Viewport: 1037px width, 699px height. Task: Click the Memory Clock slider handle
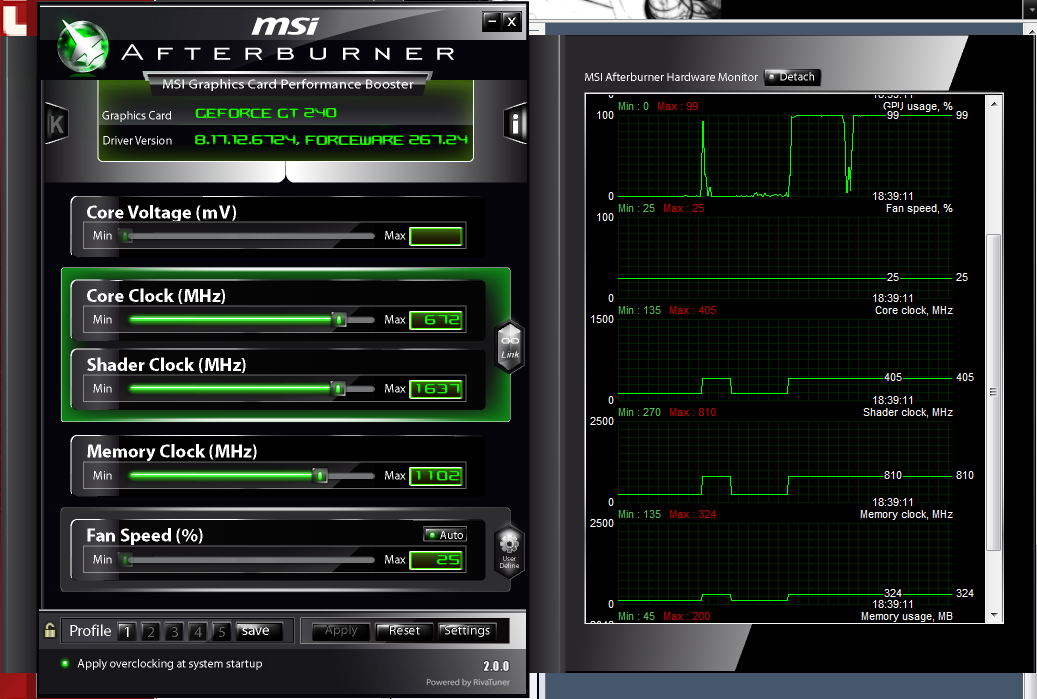click(320, 475)
